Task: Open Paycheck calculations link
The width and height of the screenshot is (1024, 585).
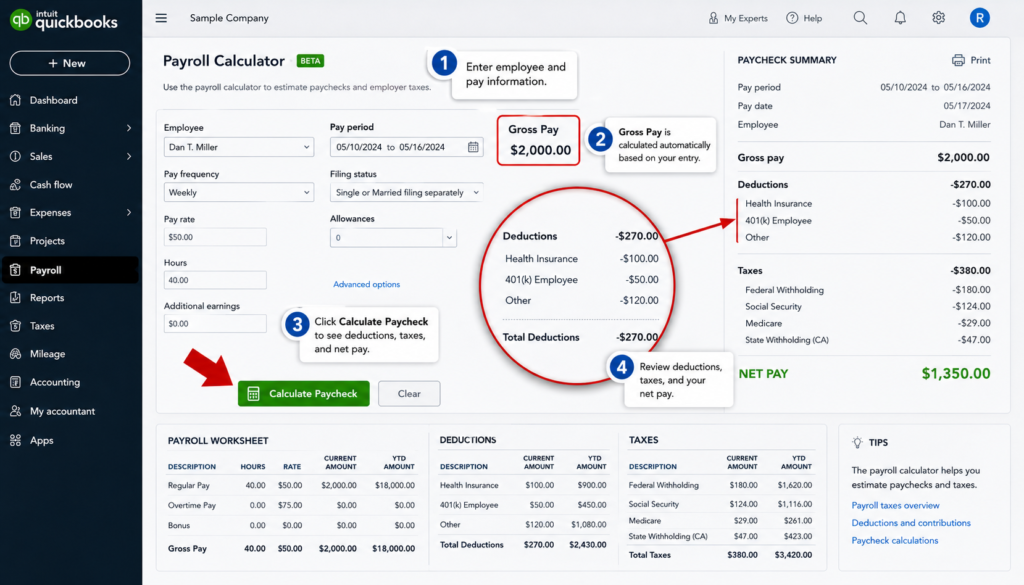Action: [895, 541]
